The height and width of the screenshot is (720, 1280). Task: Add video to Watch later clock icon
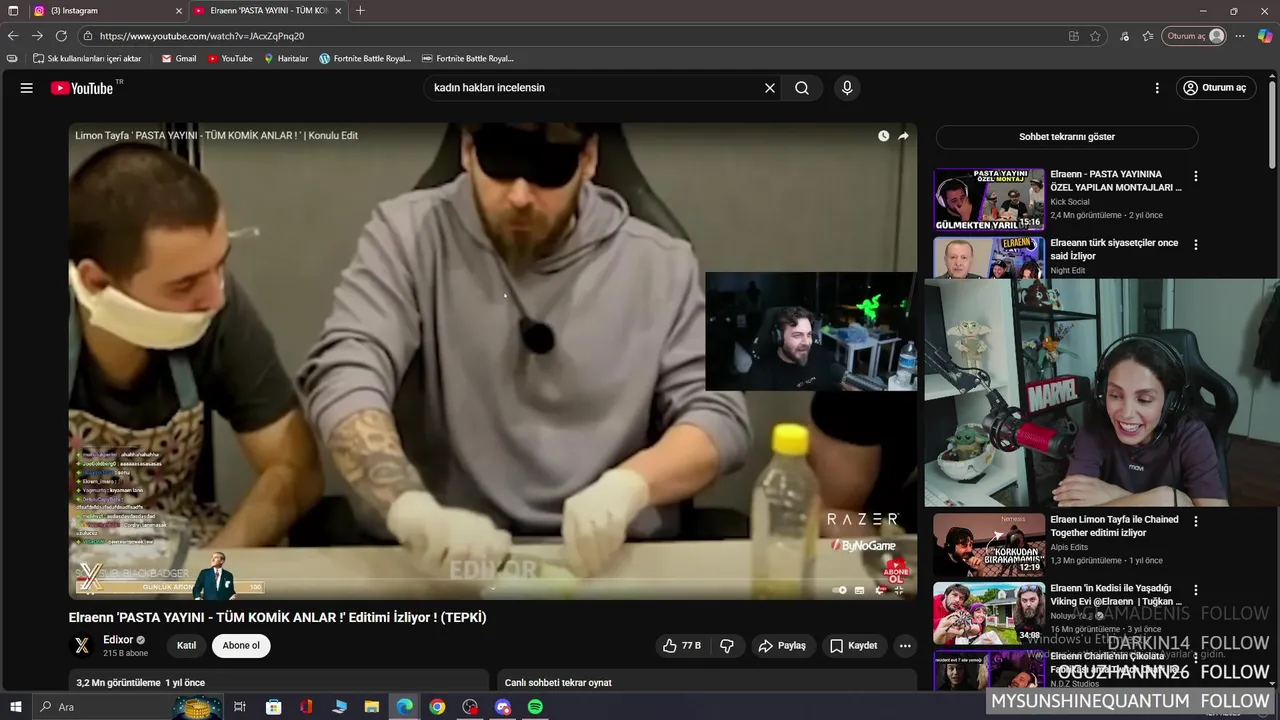pyautogui.click(x=883, y=136)
